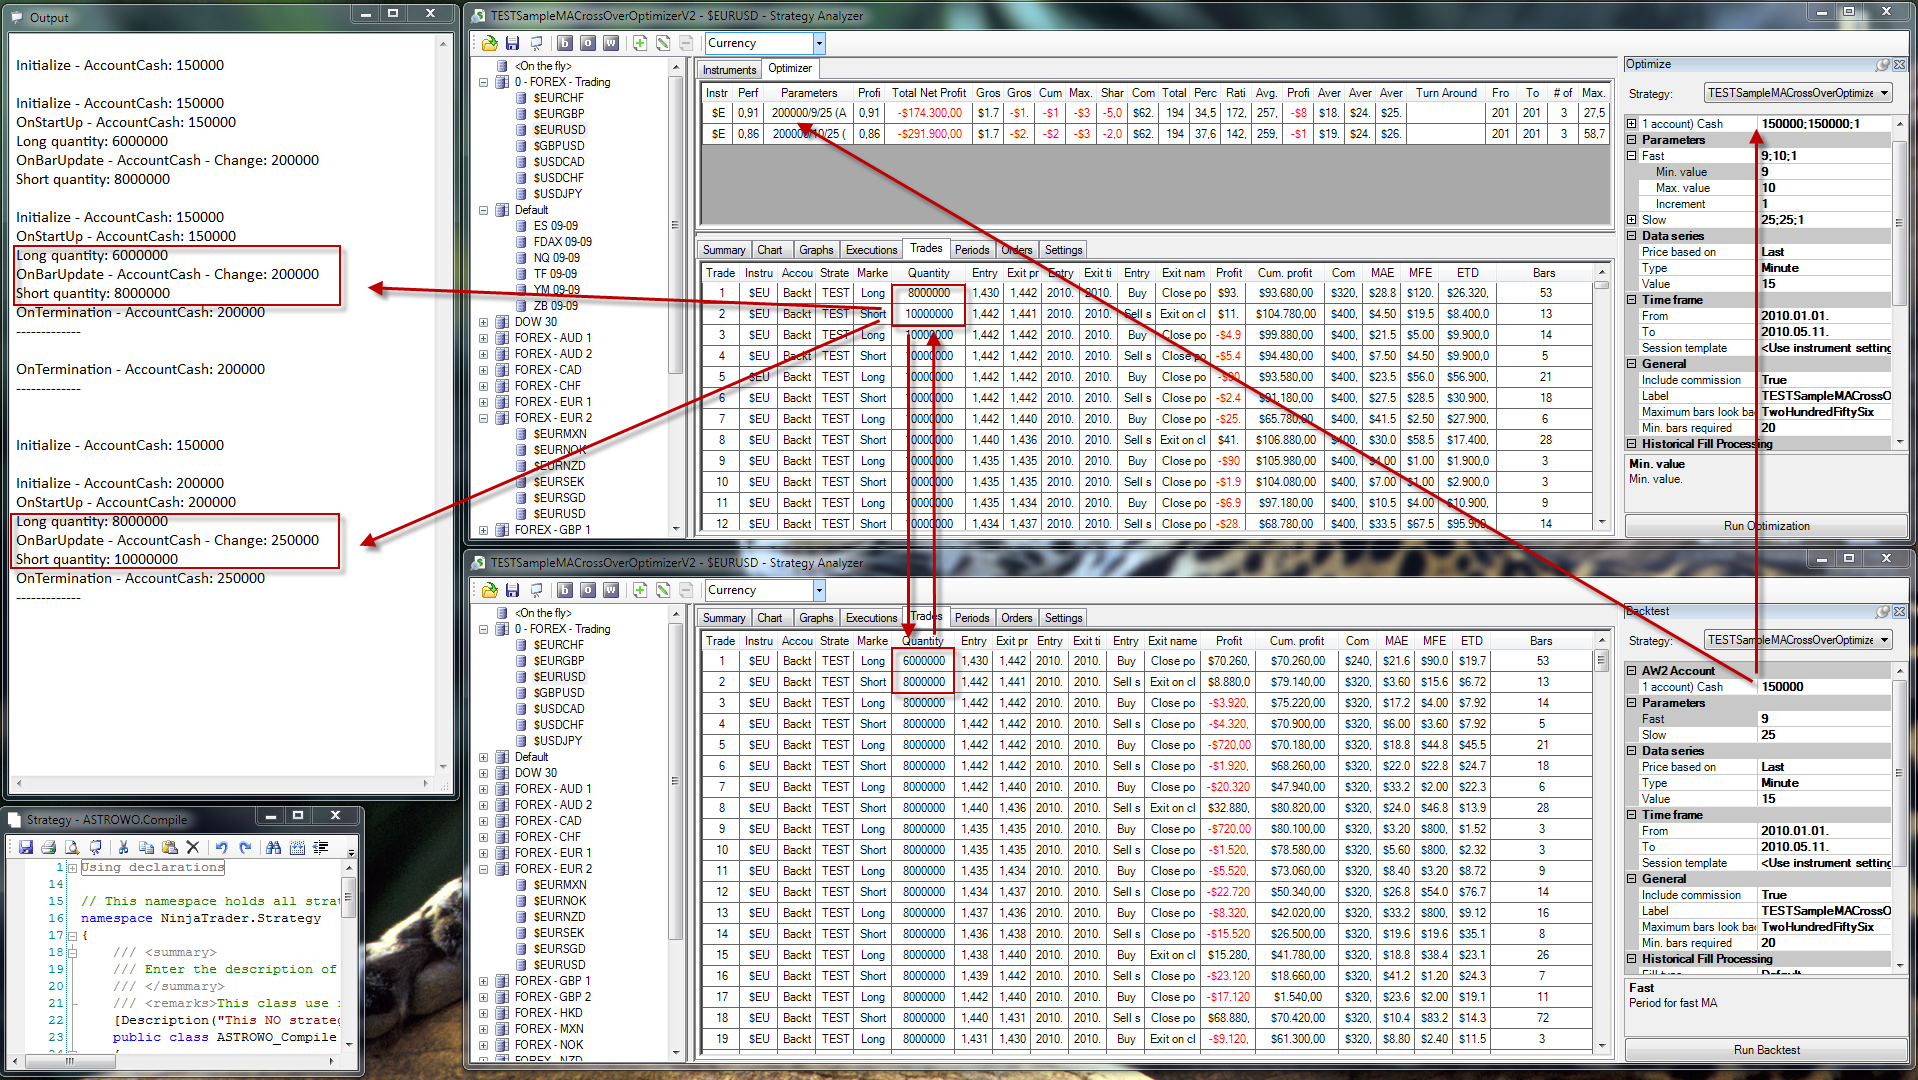The height and width of the screenshot is (1080, 1918).
Task: Open the Currency dropdown in upper Strategy Analyzer
Action: pyautogui.click(x=819, y=43)
